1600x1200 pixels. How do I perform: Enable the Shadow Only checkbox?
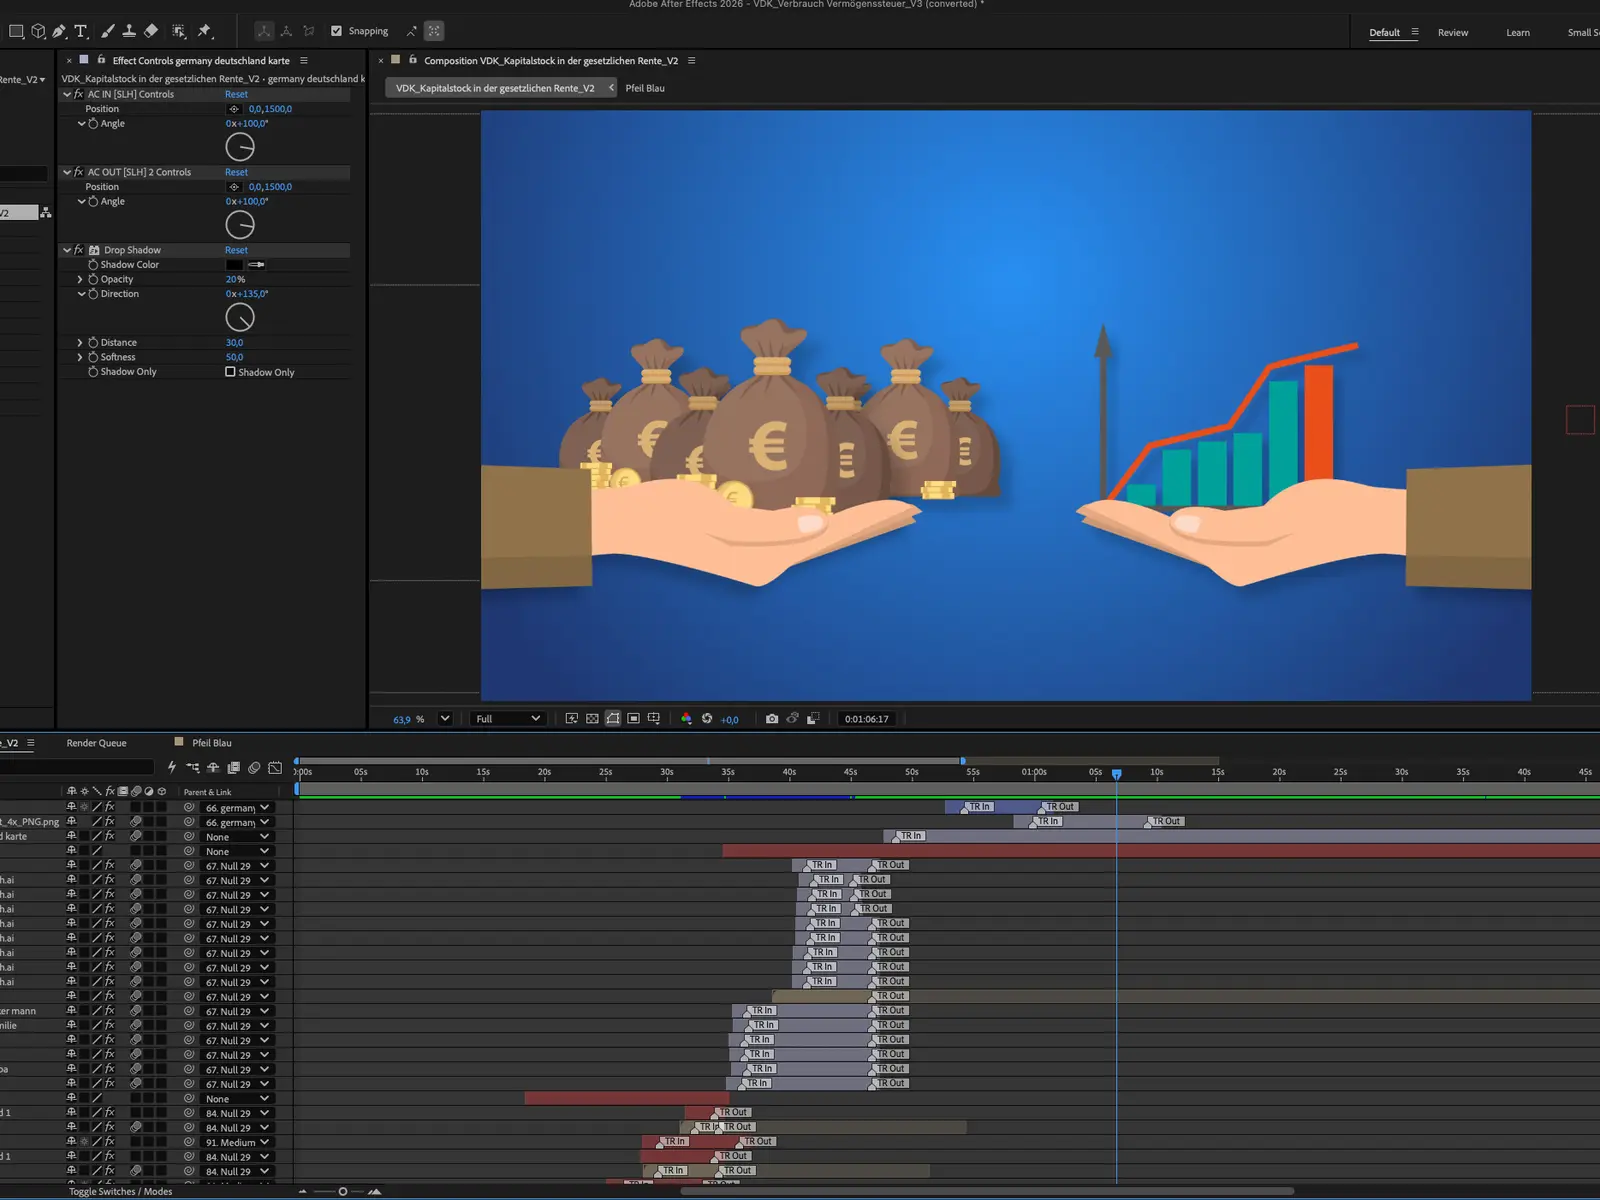tap(230, 372)
